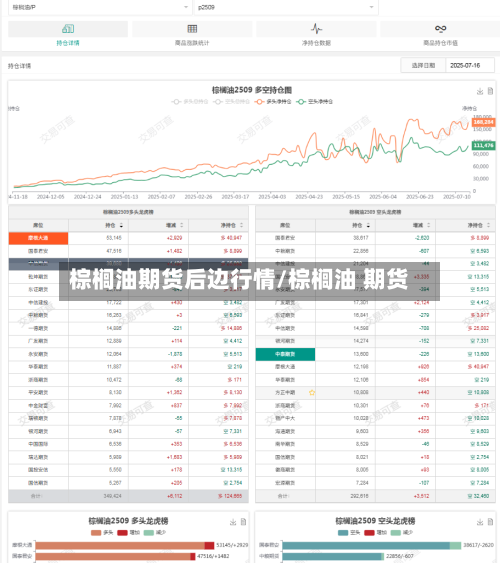
Task: Click position value 38,617 in short table
Action: point(361,238)
